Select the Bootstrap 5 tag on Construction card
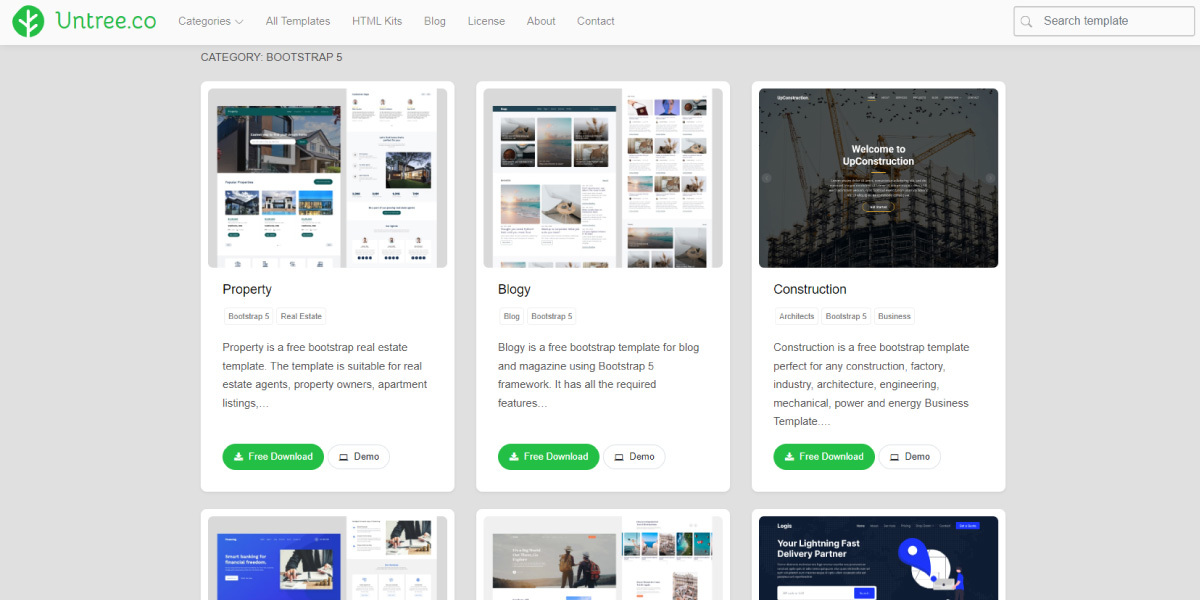 tap(846, 316)
